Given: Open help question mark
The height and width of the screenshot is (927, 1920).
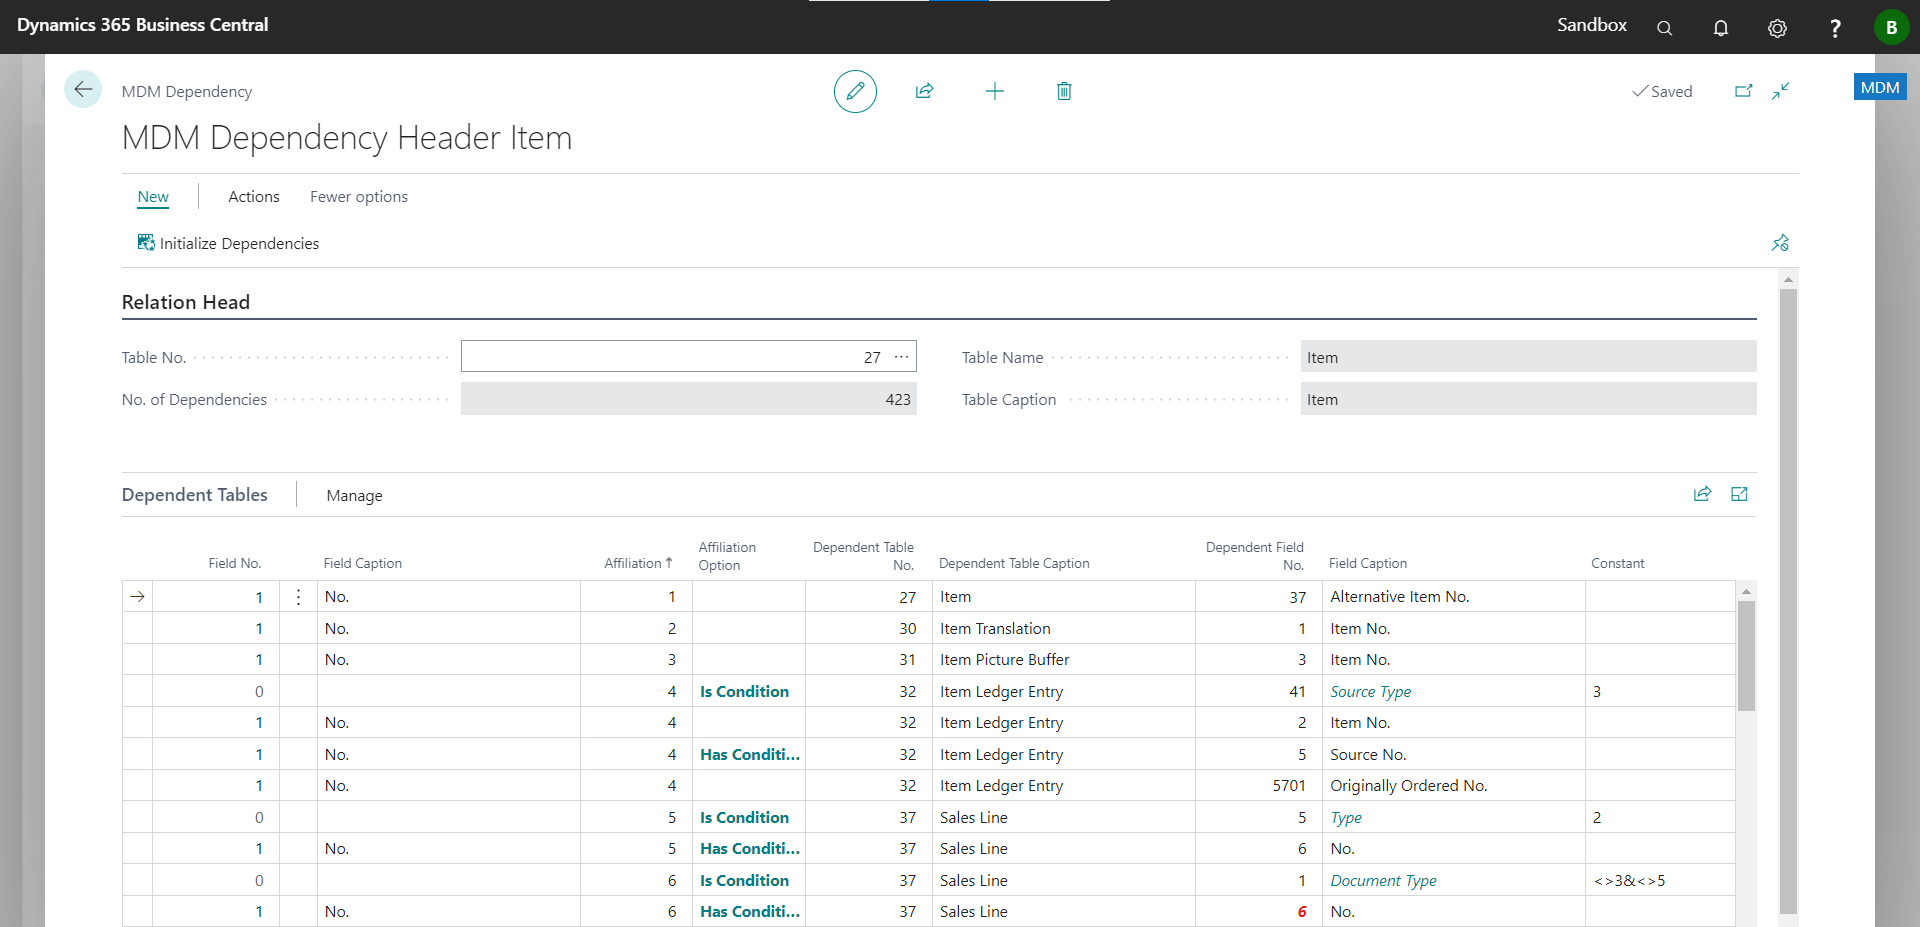Looking at the screenshot, I should pyautogui.click(x=1834, y=28).
